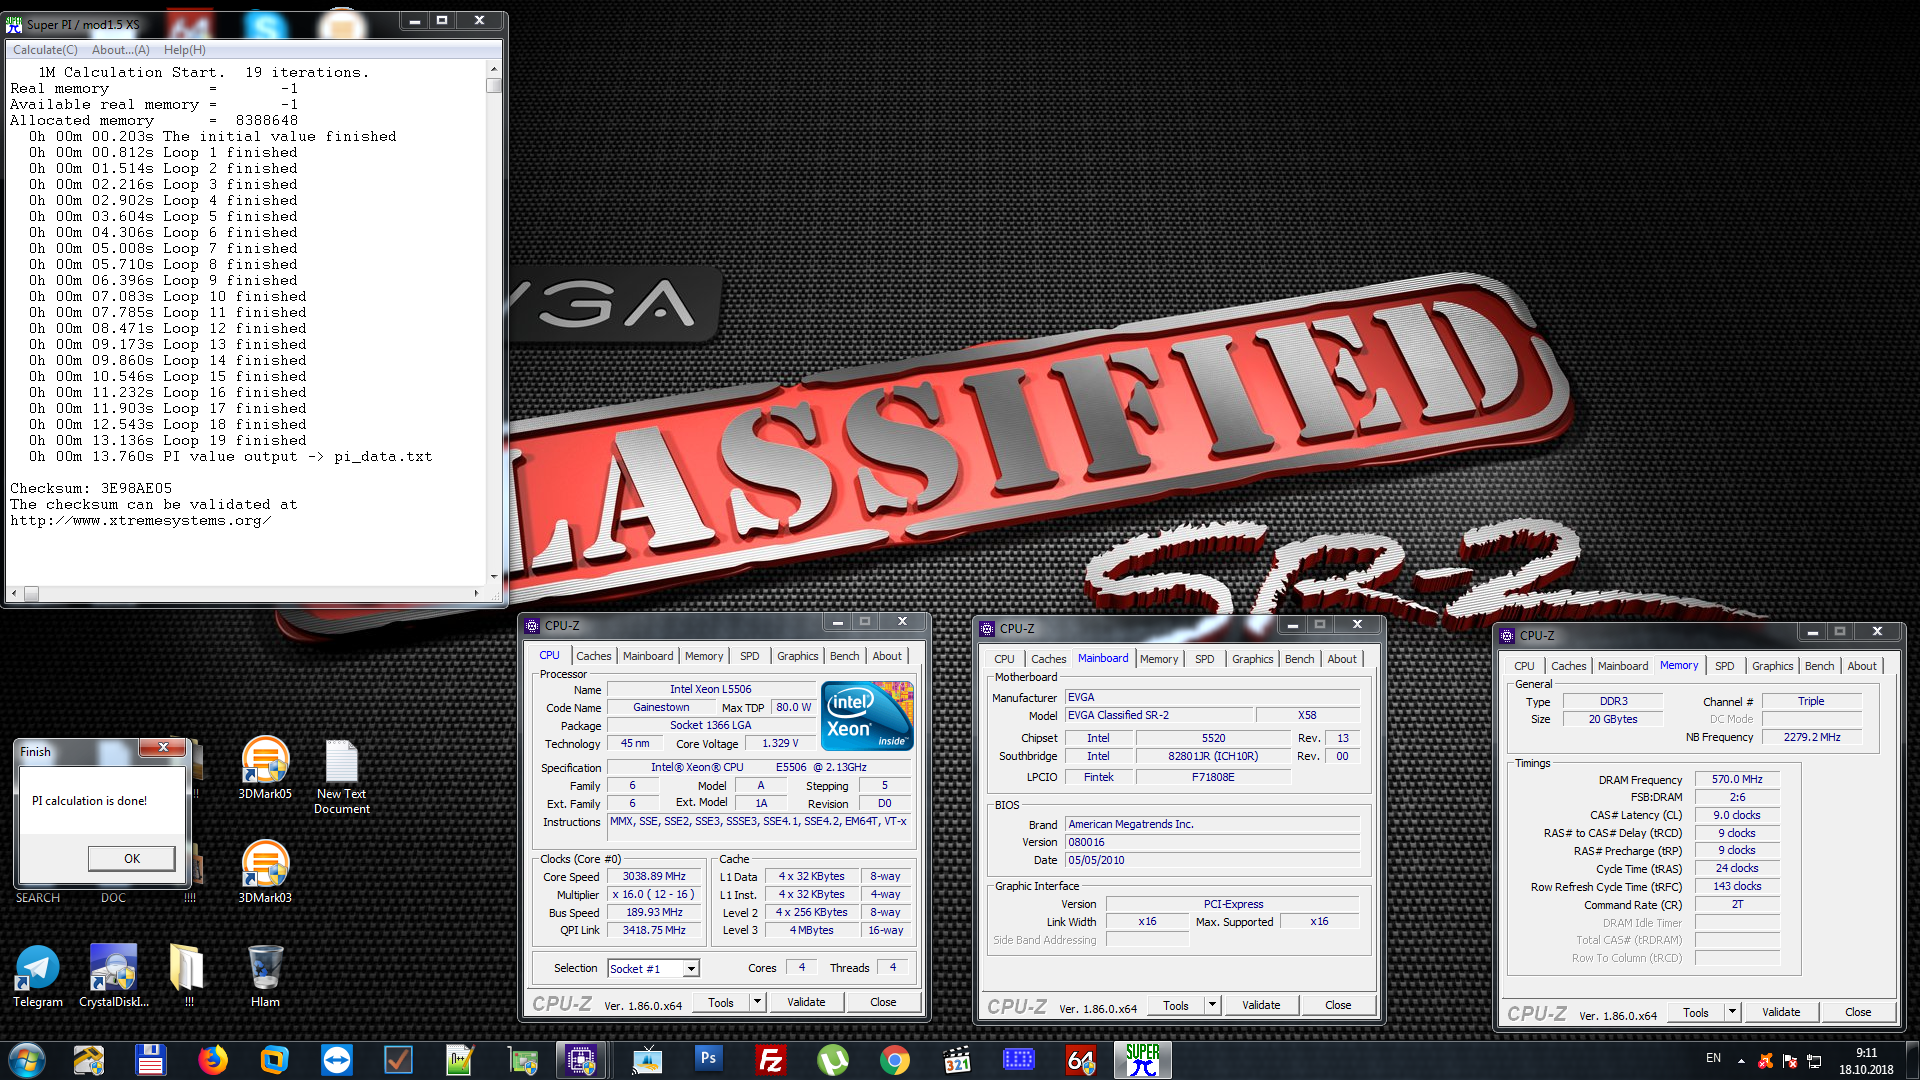This screenshot has height=1080, width=1920.
Task: Open FileZilla from the taskbar
Action: pos(771,1060)
